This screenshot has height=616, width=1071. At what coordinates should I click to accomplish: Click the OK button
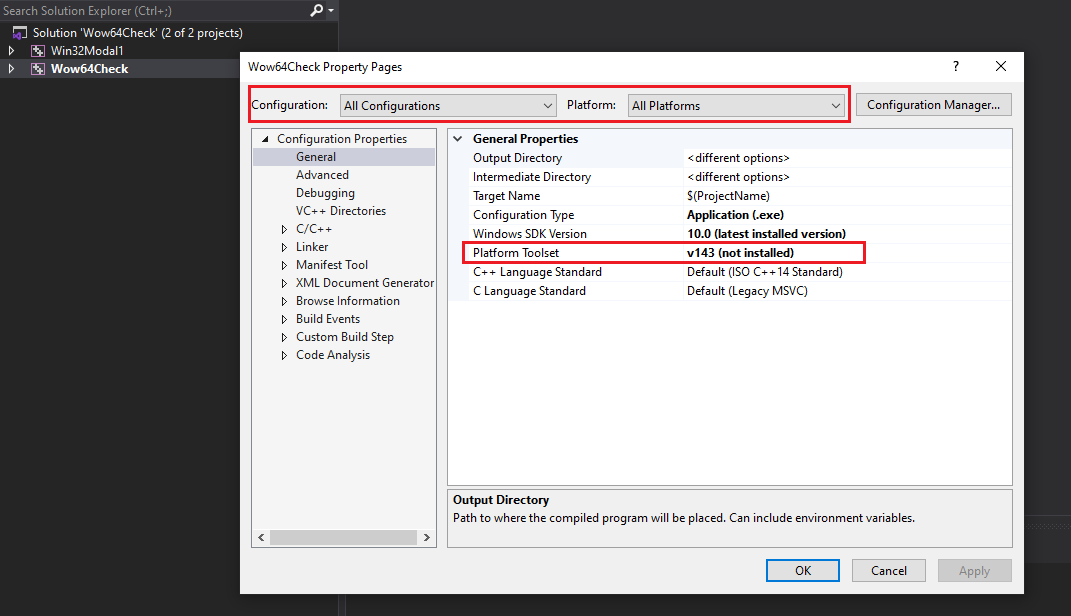[803, 570]
